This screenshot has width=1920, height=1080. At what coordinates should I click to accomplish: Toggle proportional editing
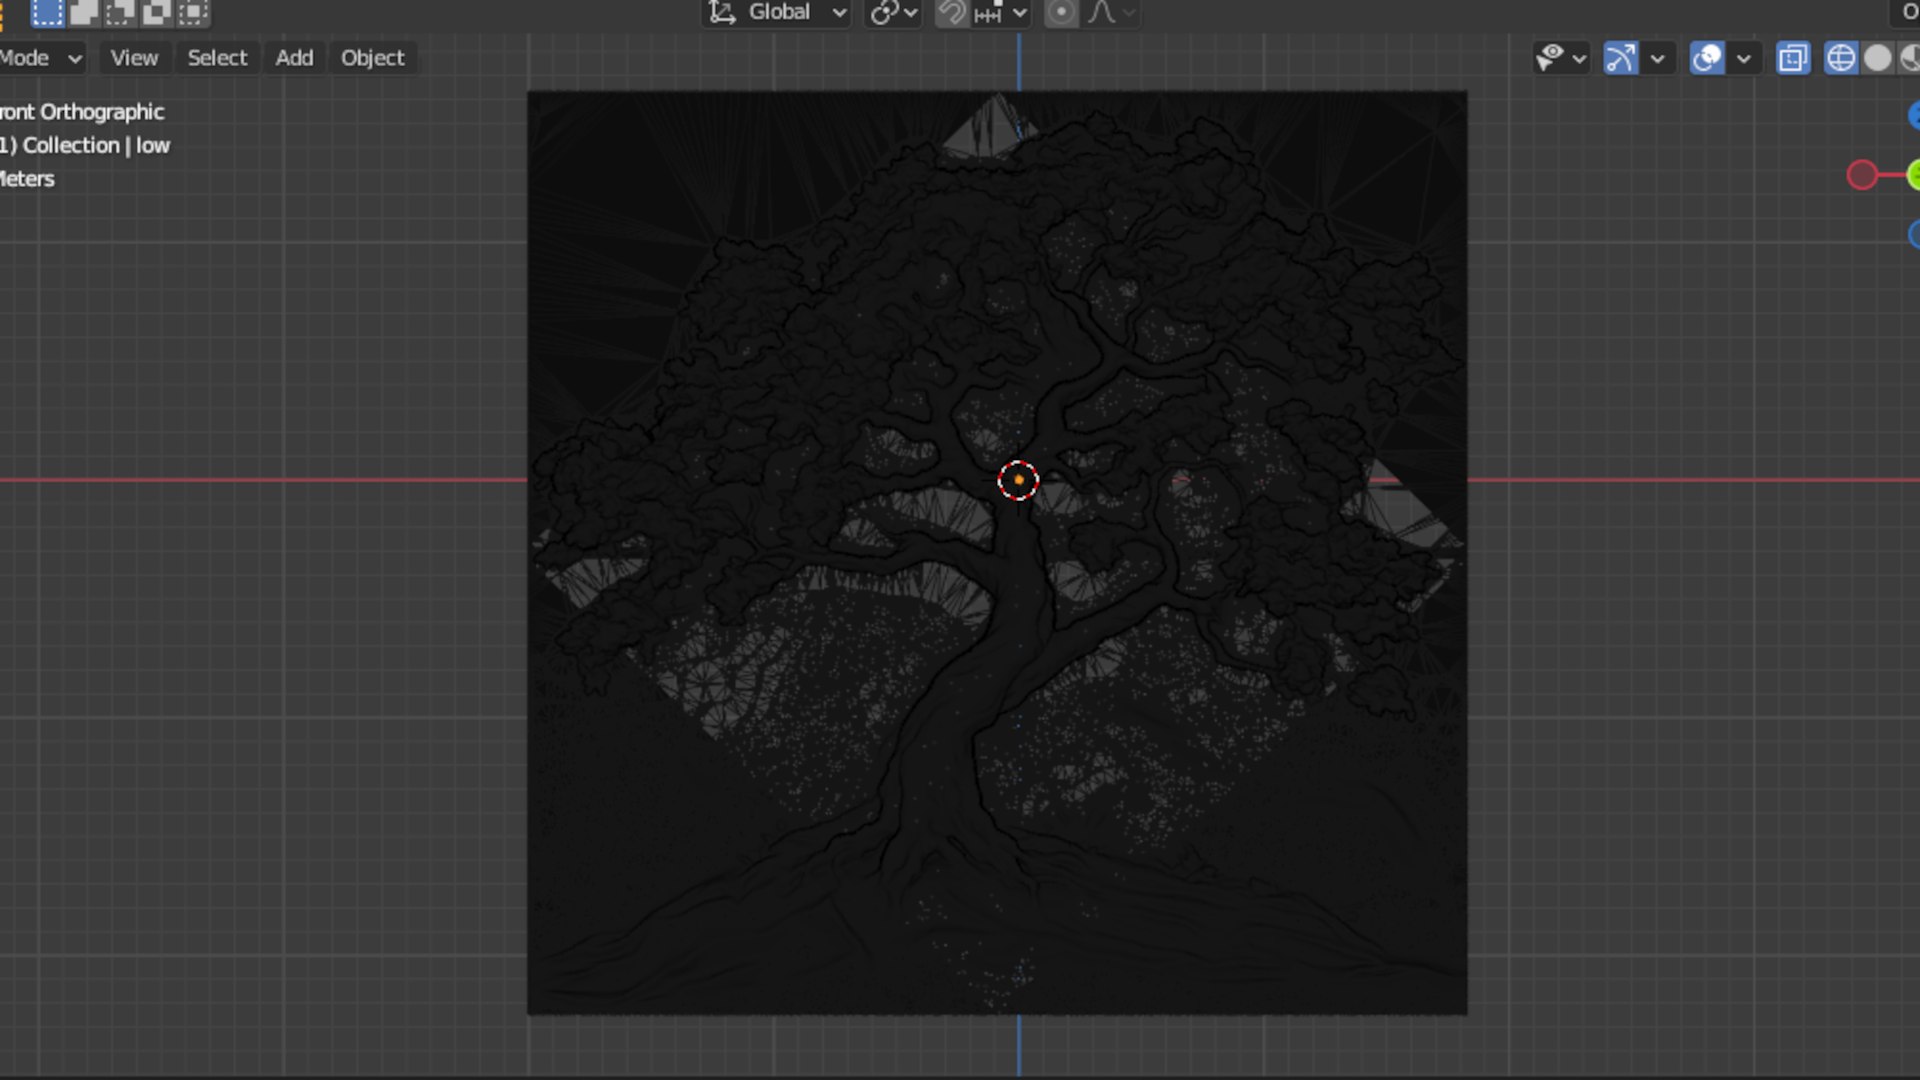click(1061, 12)
